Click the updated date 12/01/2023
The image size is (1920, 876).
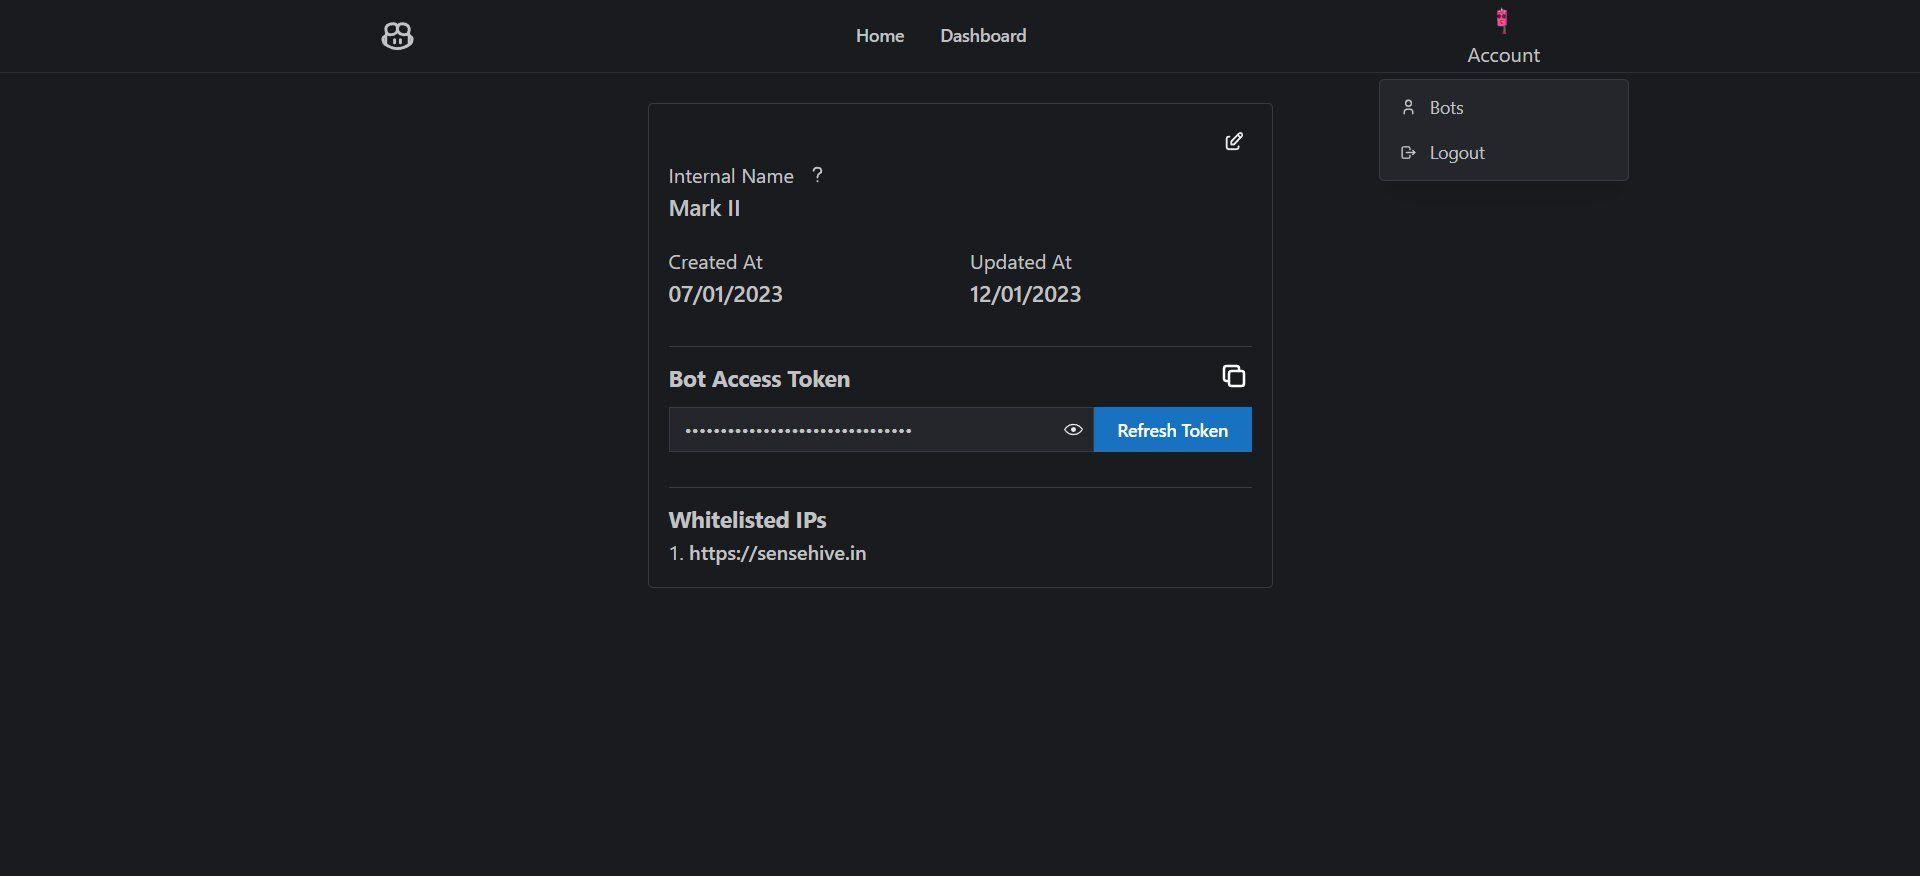point(1025,295)
